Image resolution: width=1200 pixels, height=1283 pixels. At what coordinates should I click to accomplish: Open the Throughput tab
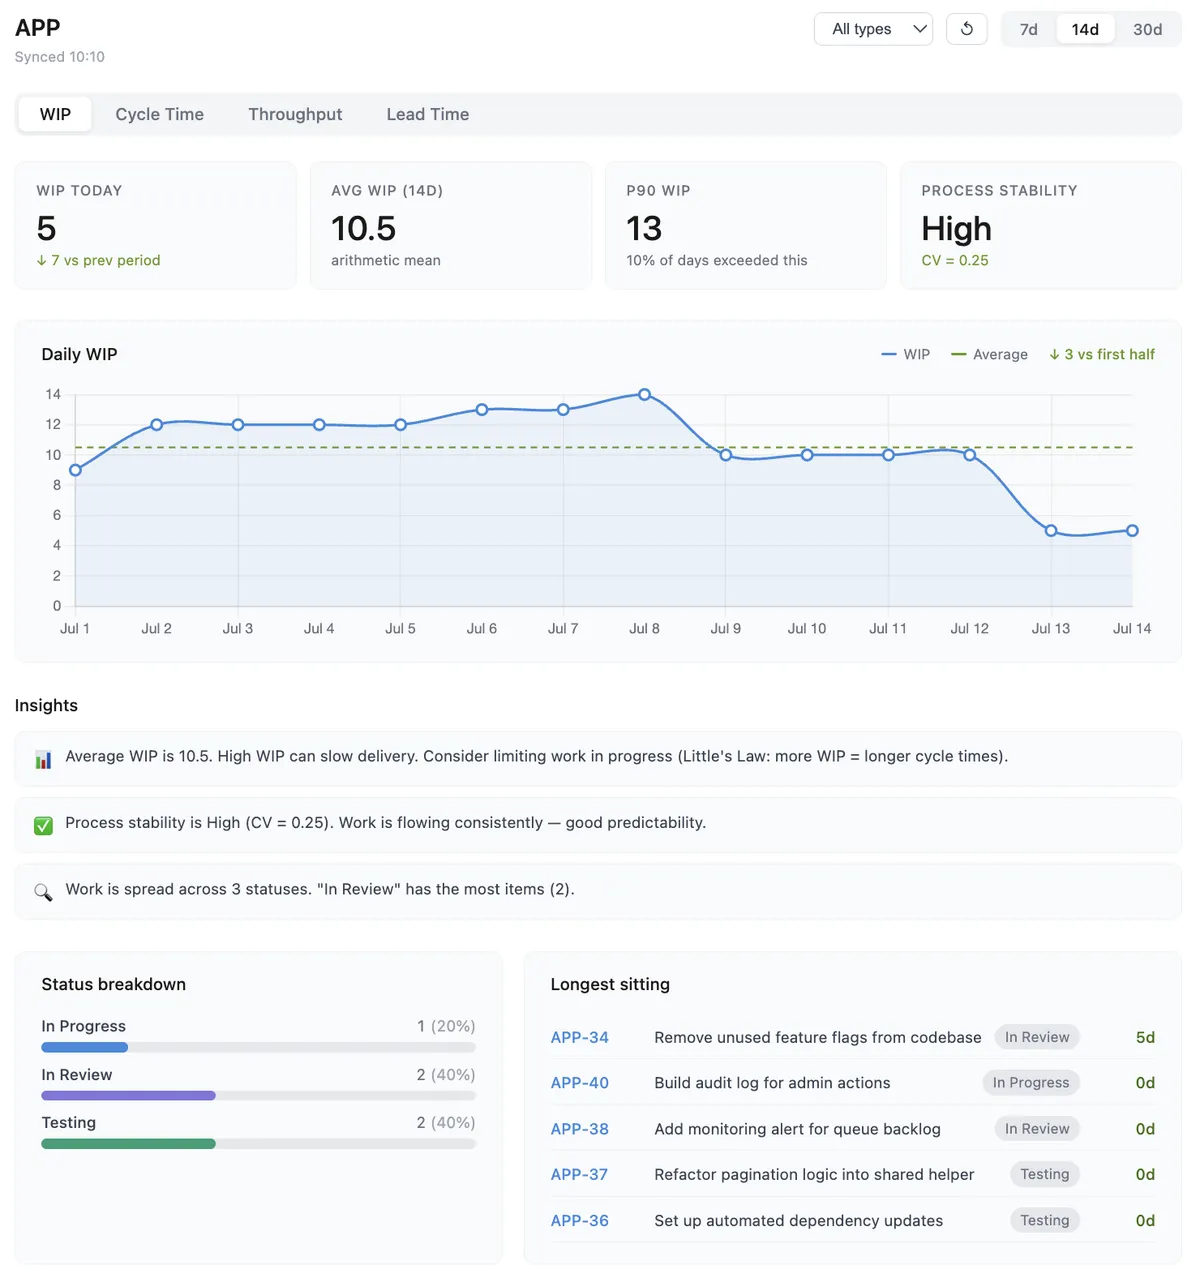[295, 114]
